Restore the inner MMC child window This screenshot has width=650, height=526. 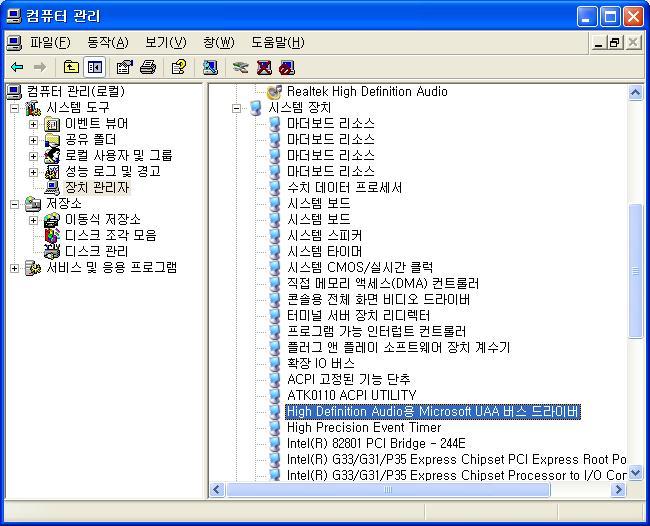(x=615, y=43)
